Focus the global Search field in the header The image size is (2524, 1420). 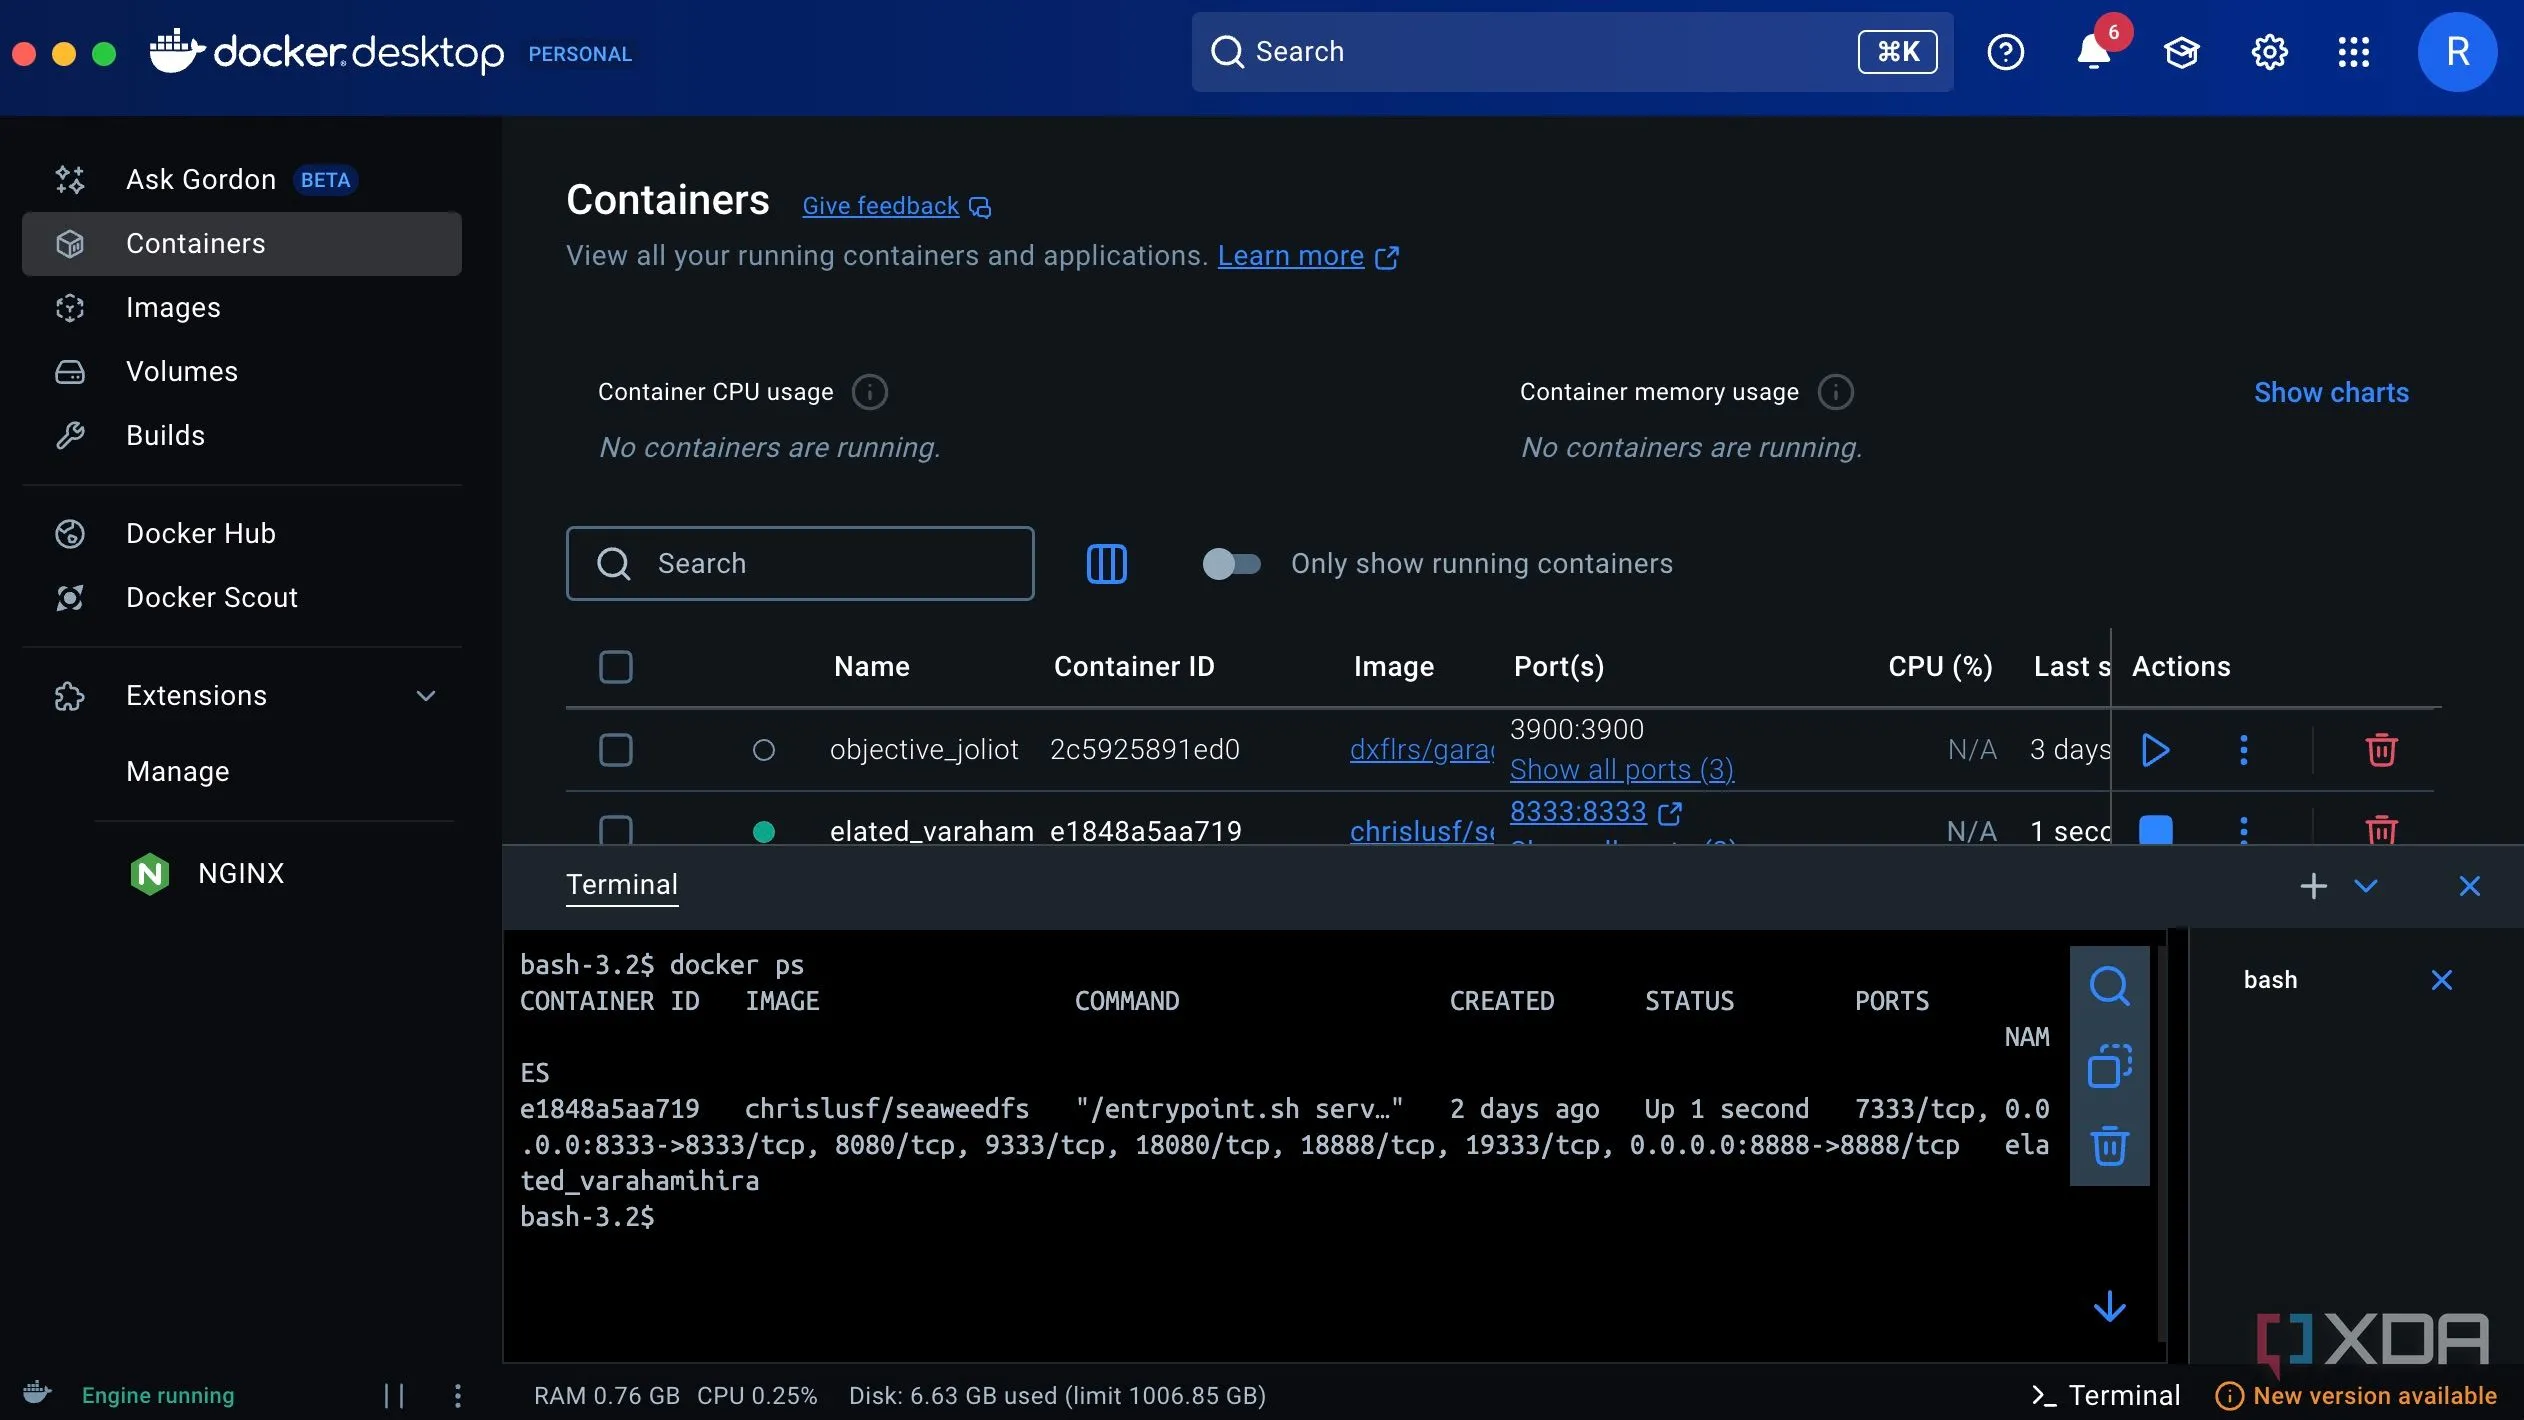(1572, 52)
